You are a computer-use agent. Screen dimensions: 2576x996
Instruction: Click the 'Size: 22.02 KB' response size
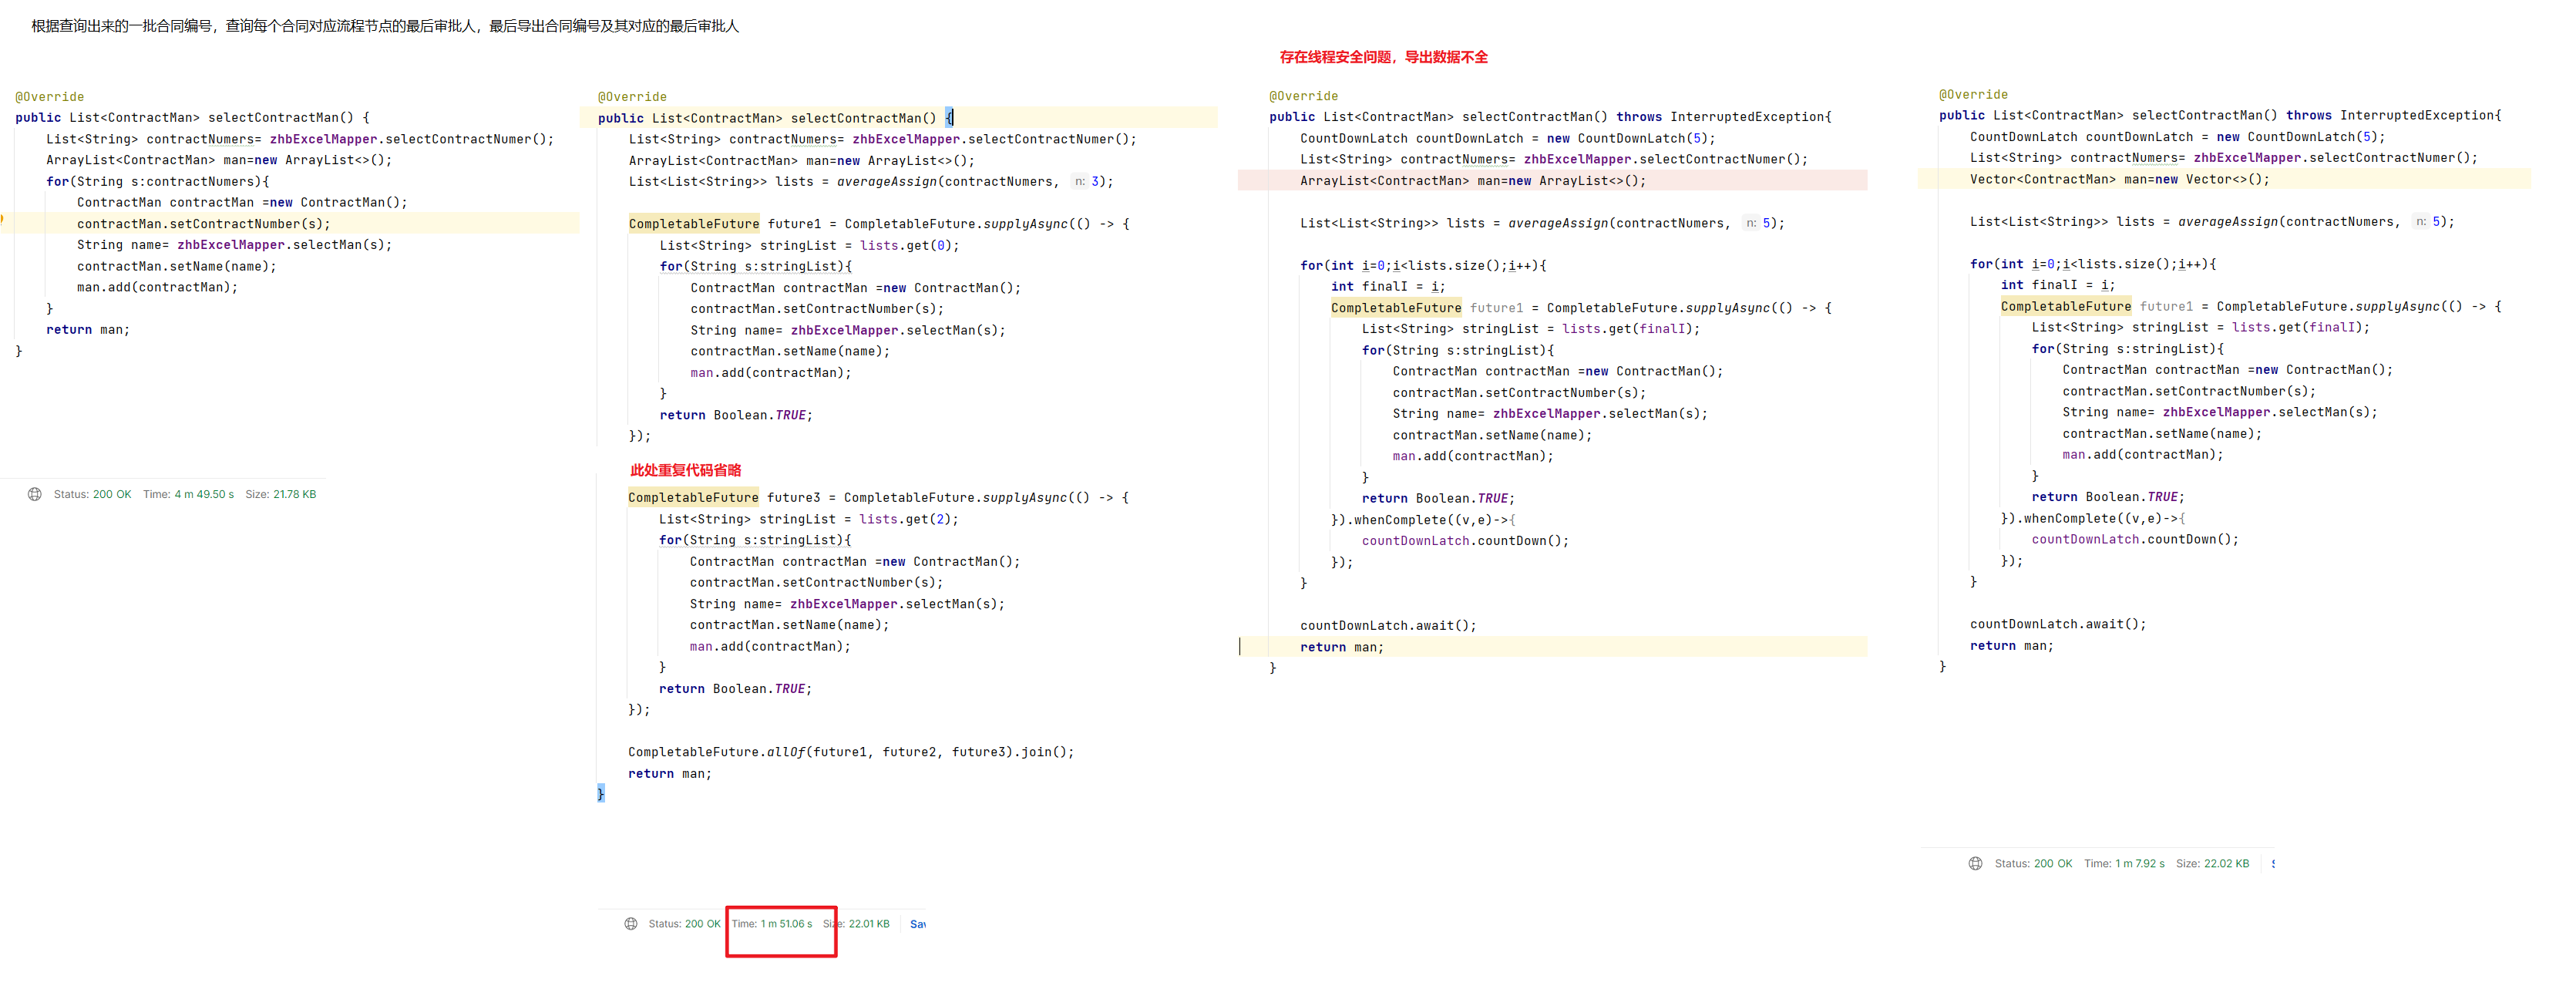point(2212,863)
